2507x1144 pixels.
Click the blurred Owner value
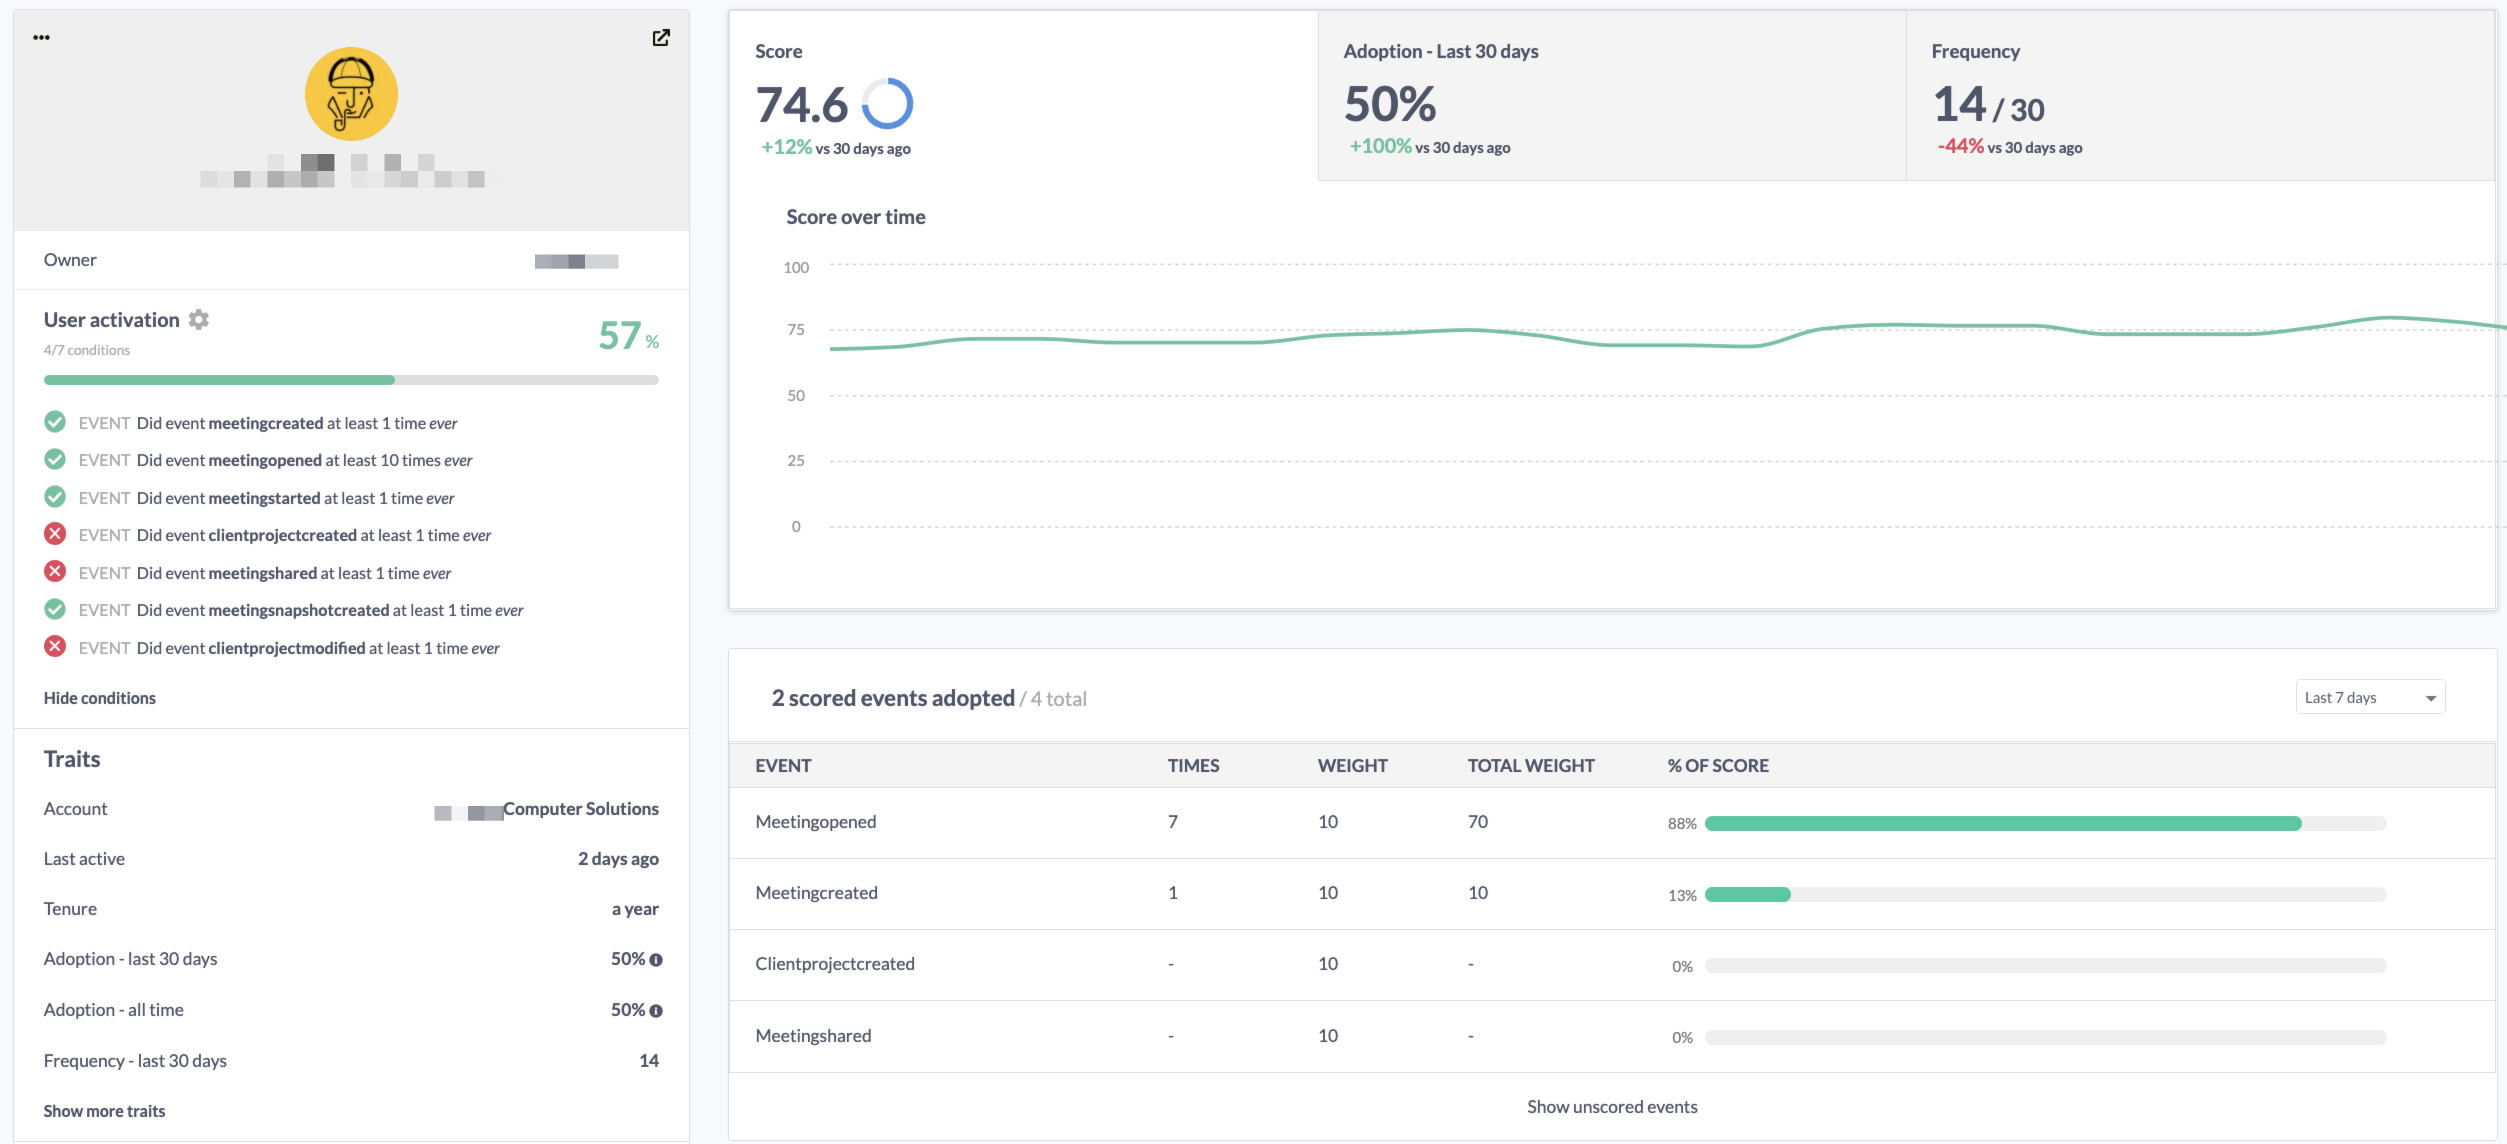point(576,261)
